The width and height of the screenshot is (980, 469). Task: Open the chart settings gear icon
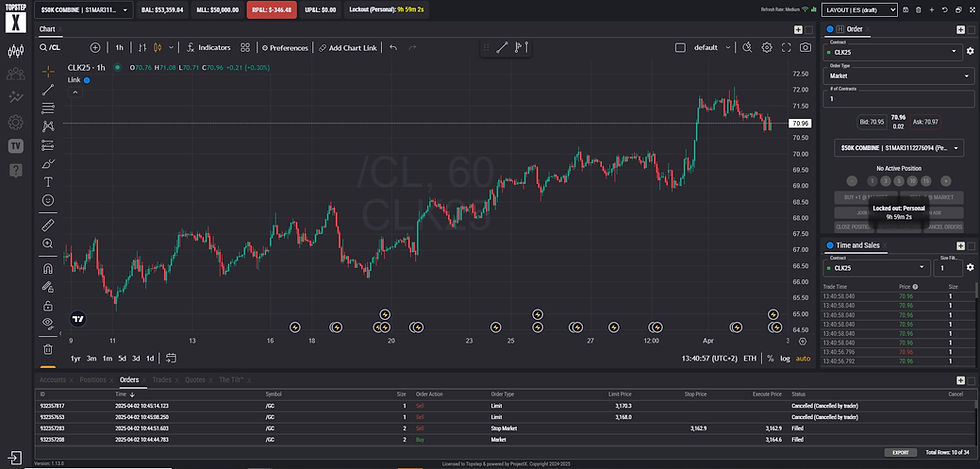[x=767, y=48]
